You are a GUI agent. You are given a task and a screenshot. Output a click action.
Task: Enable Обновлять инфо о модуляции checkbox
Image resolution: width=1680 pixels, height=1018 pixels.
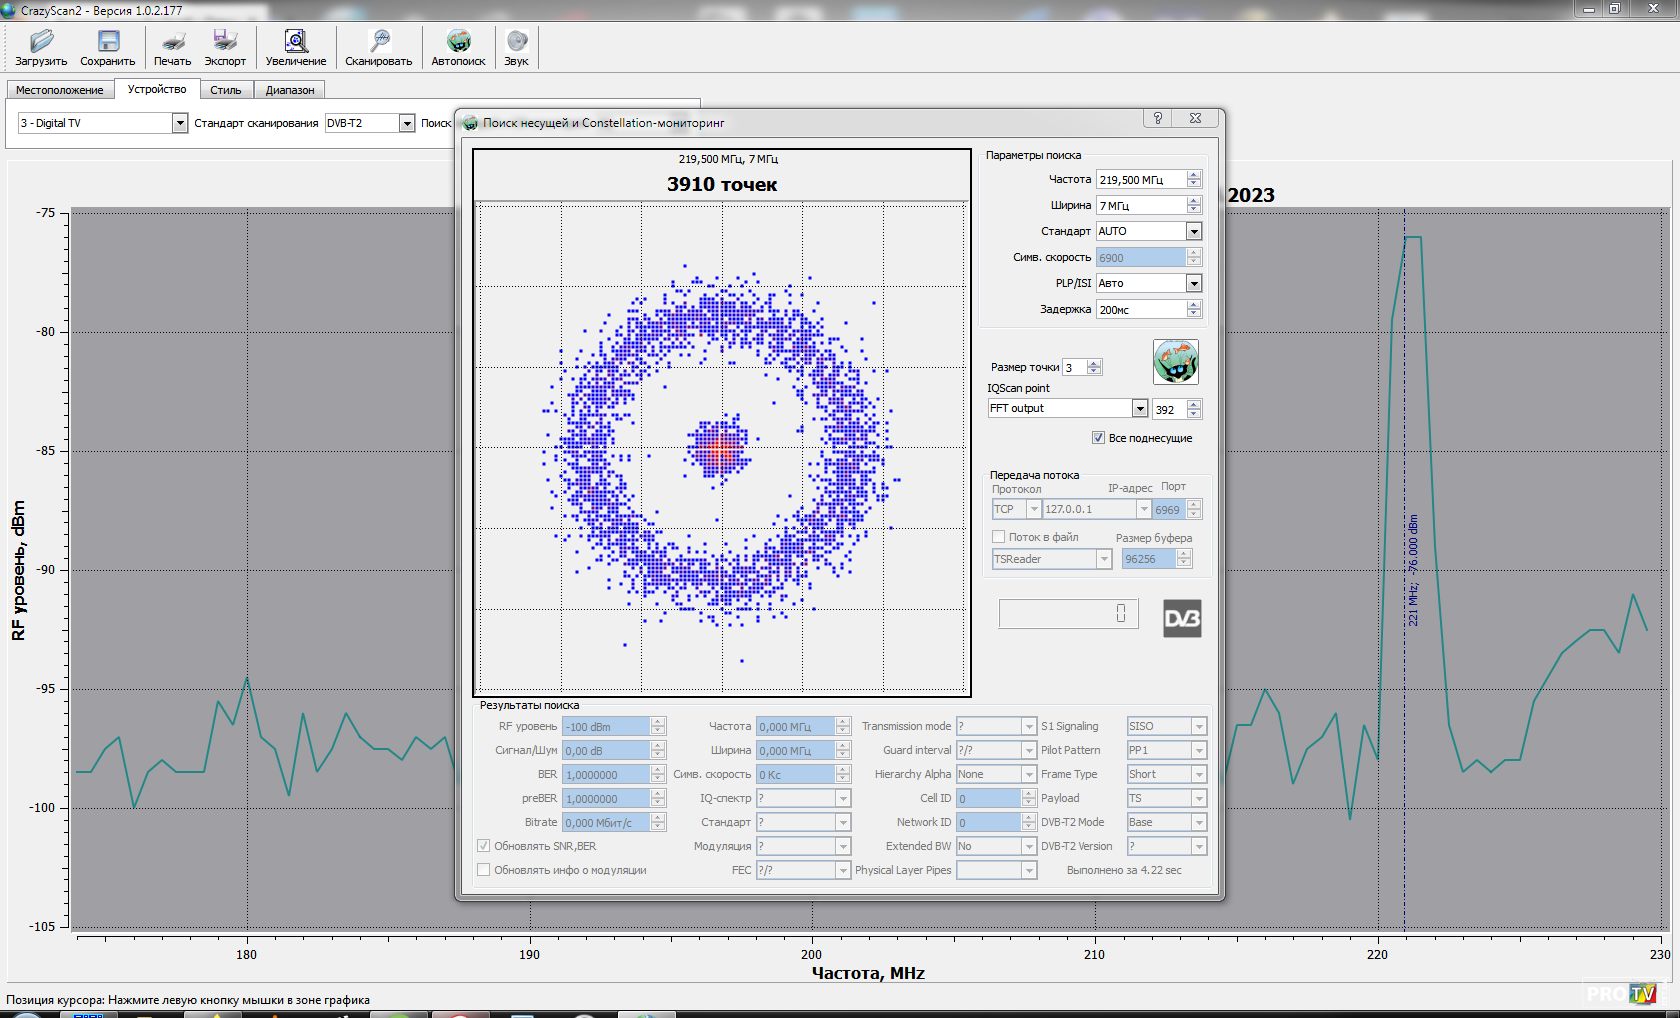pyautogui.click(x=484, y=870)
